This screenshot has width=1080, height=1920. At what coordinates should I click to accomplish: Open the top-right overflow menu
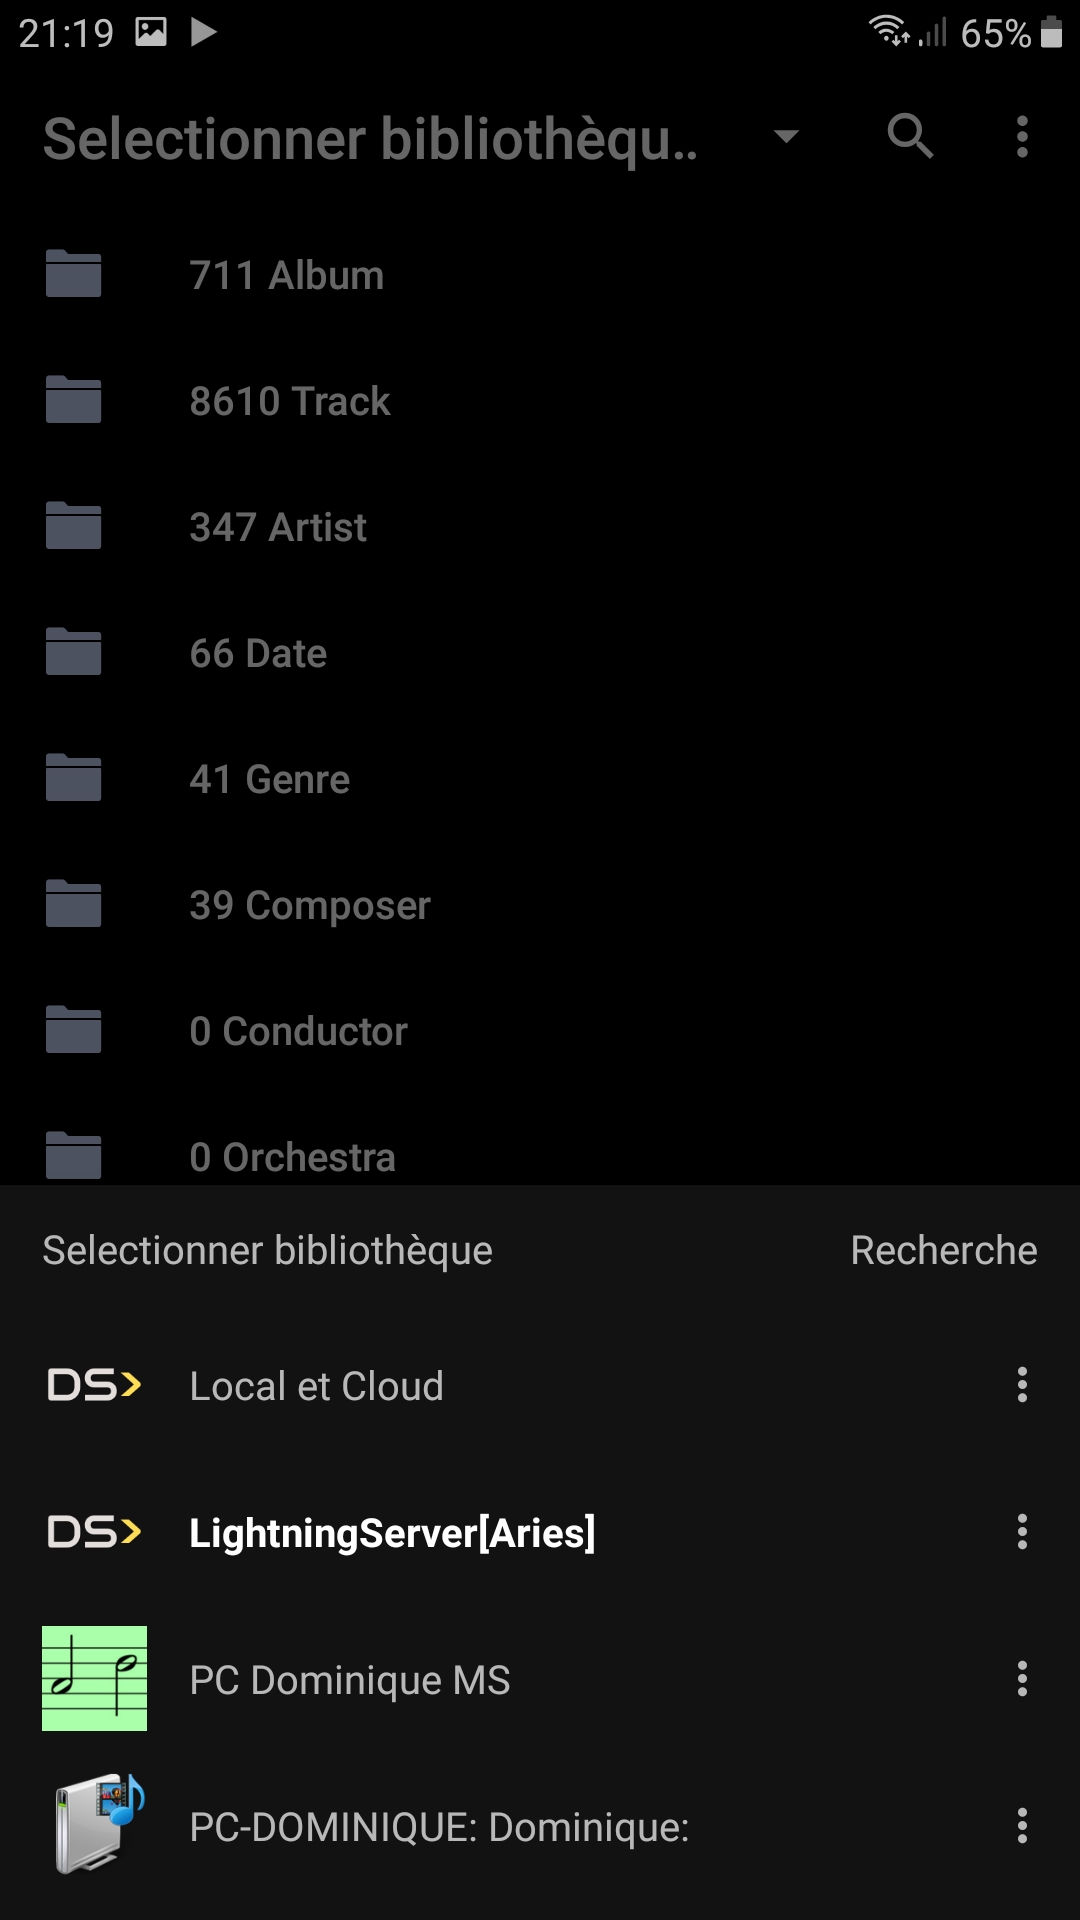pos(1022,136)
